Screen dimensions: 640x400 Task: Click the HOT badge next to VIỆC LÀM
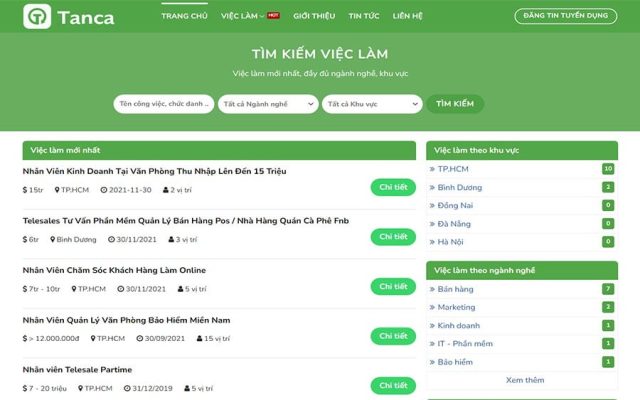(273, 16)
